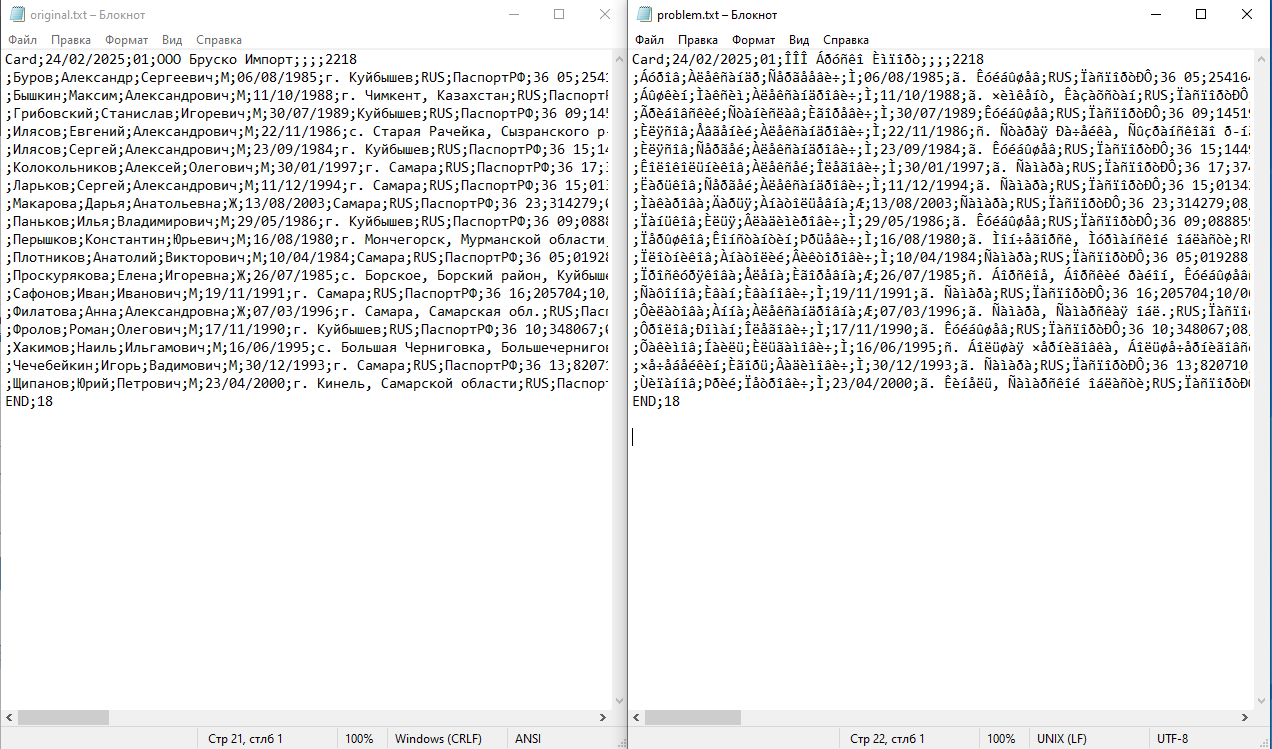Minimize the problem.txt Notepad window

[x=1155, y=15]
